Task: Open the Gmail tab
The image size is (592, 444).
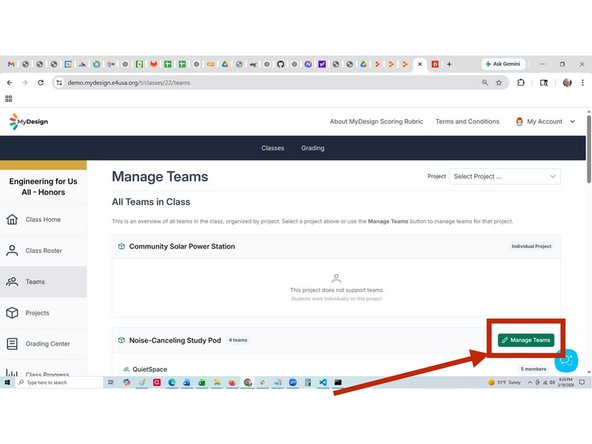Action: pos(11,64)
